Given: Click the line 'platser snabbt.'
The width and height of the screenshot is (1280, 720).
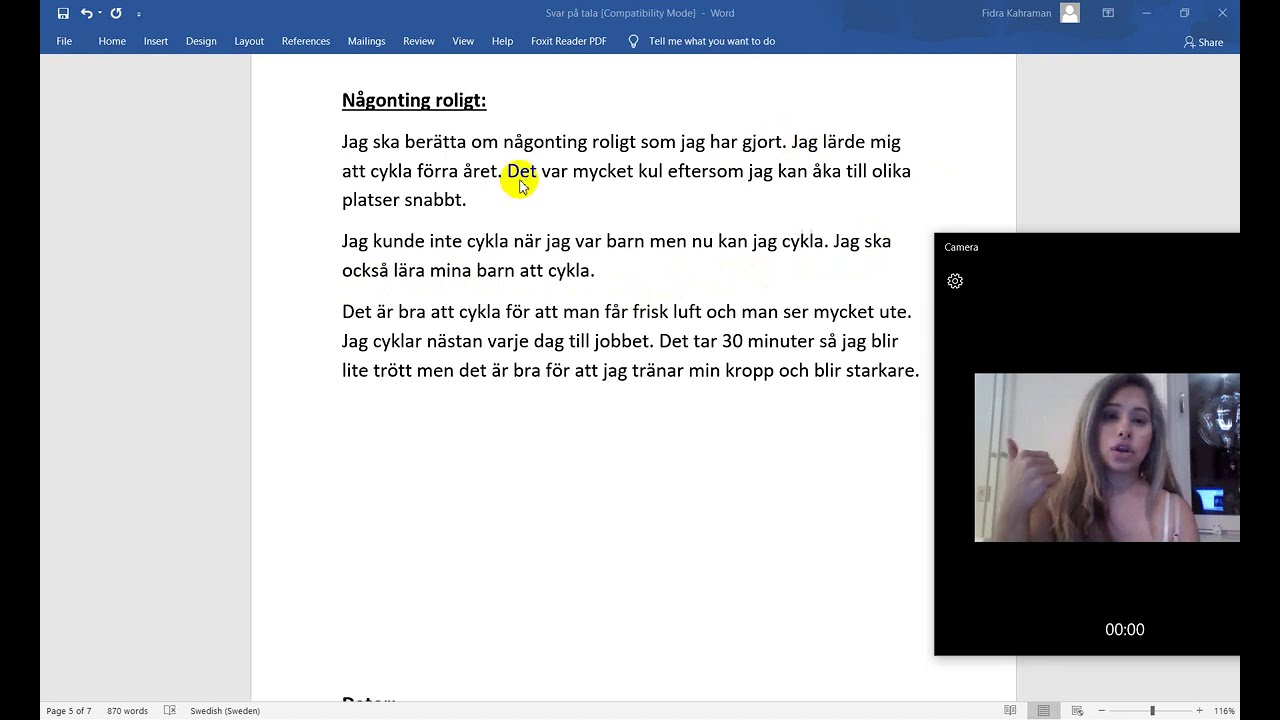Looking at the screenshot, I should click(x=404, y=200).
